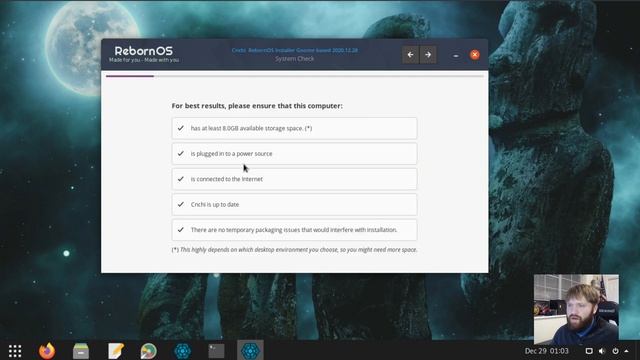The height and width of the screenshot is (360, 640).
Task: Go back with the left arrow button
Action: pos(410,55)
